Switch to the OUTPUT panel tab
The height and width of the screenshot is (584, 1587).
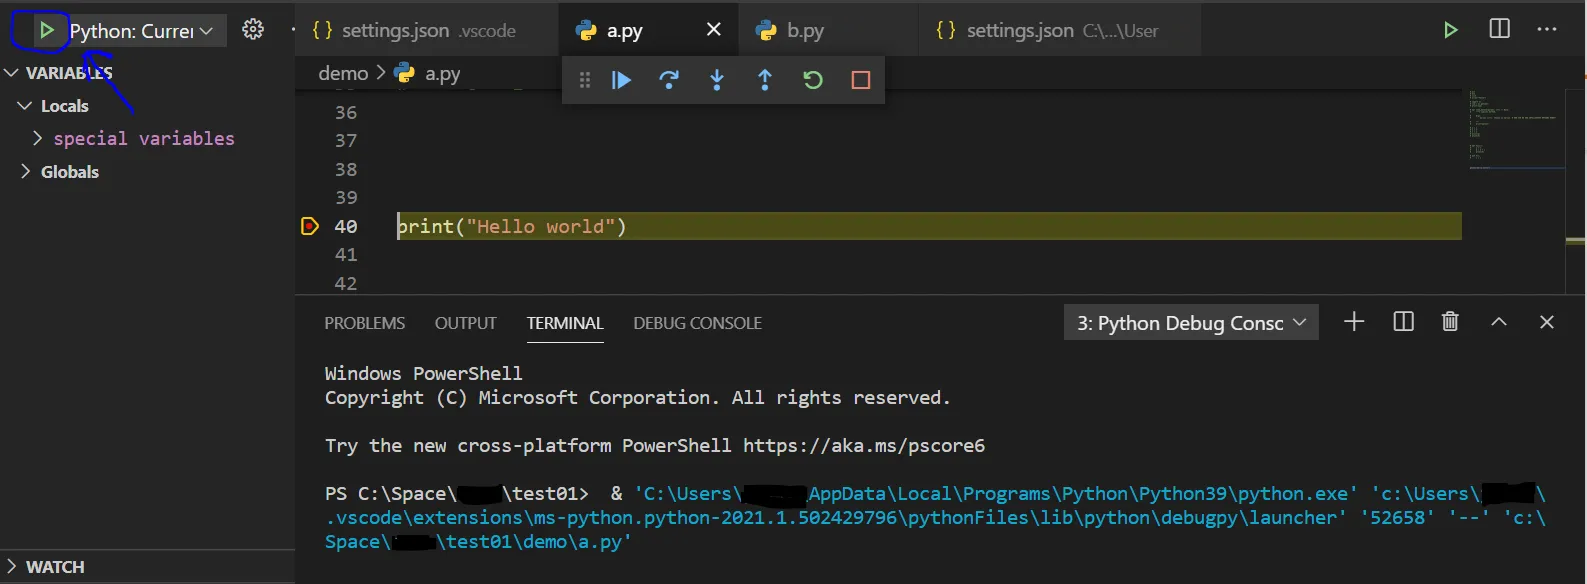point(465,323)
